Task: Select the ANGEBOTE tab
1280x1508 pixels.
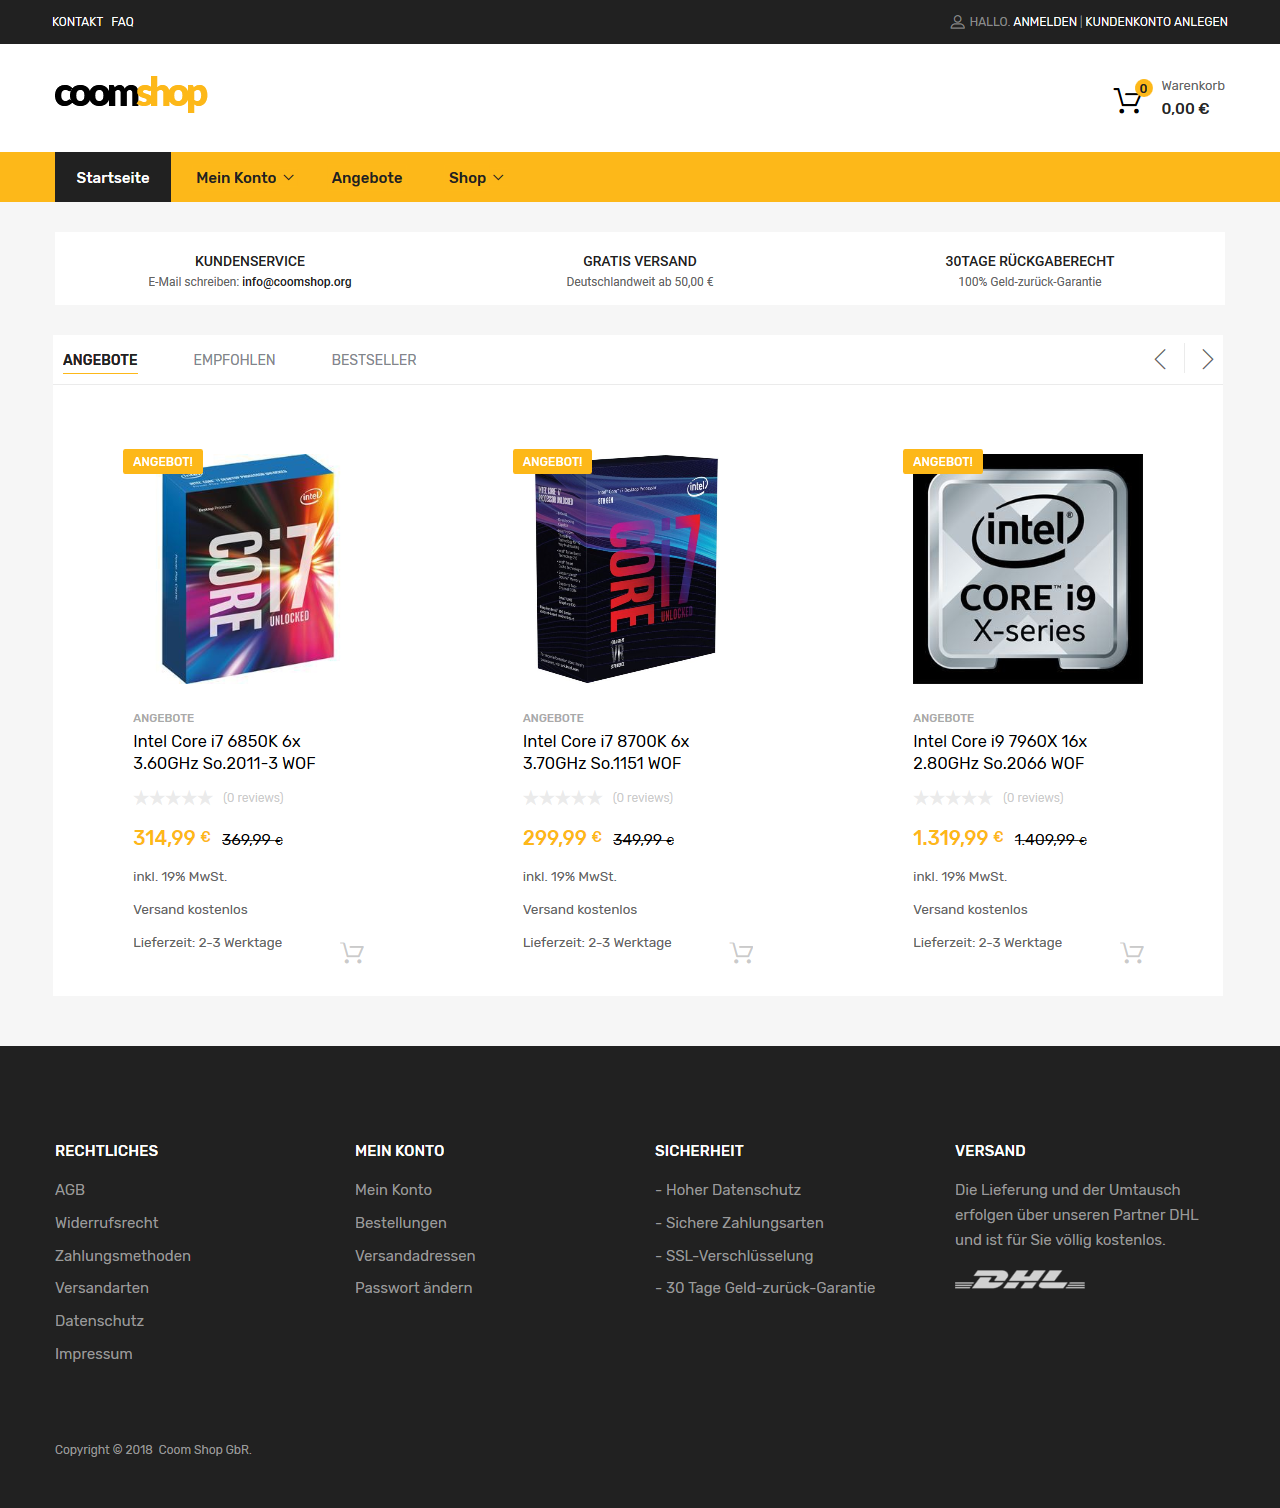Action: (100, 360)
